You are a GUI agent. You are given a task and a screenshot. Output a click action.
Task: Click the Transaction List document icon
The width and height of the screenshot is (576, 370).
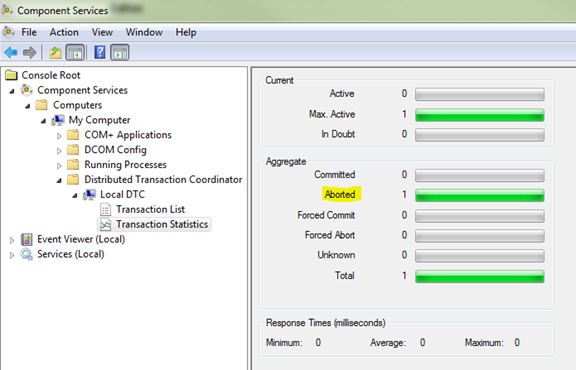(x=105, y=210)
